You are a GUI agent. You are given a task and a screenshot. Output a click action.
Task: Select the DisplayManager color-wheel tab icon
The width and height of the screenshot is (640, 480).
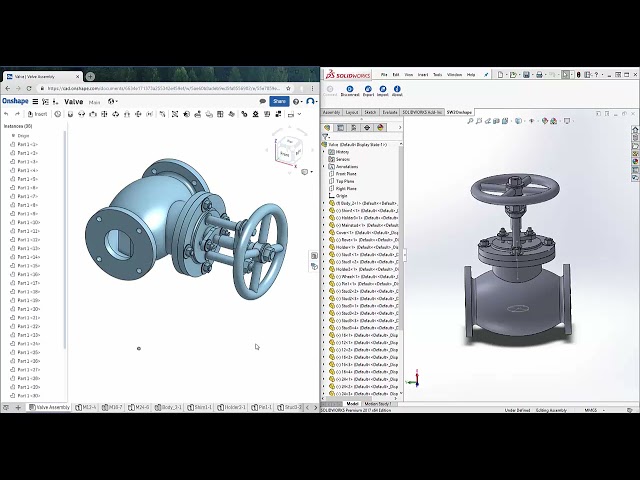pos(380,128)
